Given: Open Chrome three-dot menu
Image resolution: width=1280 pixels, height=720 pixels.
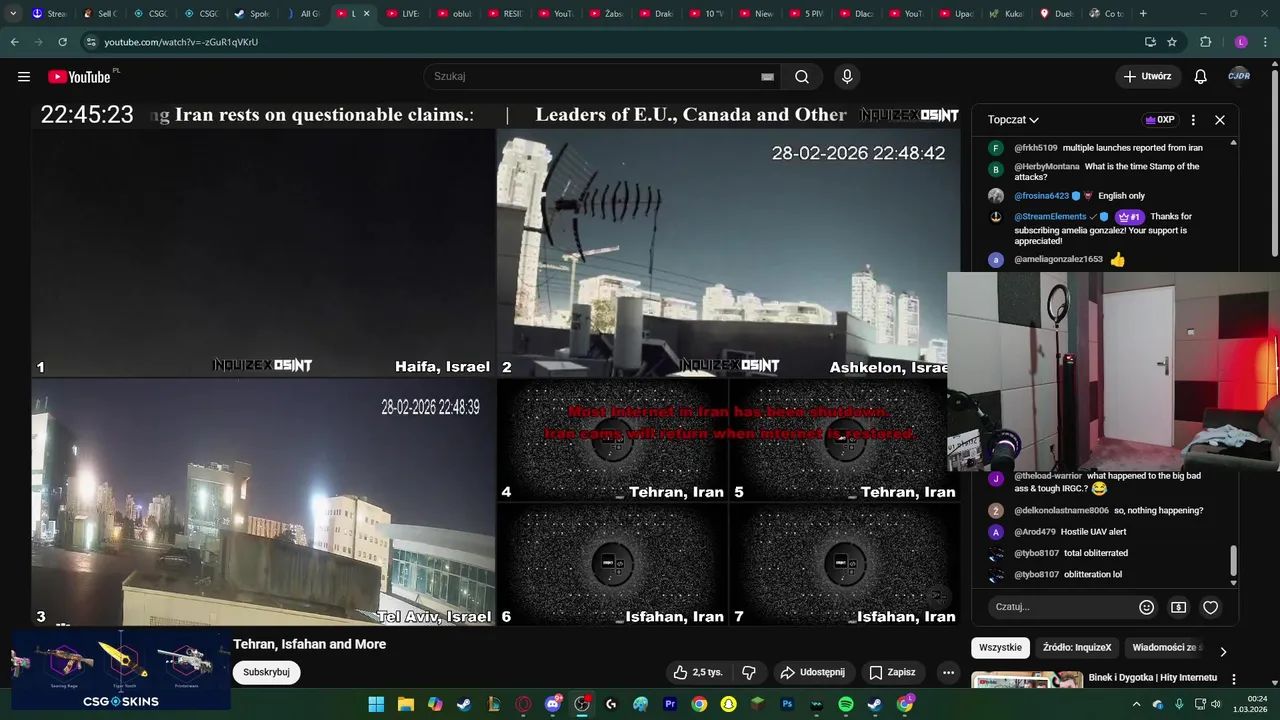Looking at the screenshot, I should click(1264, 42).
